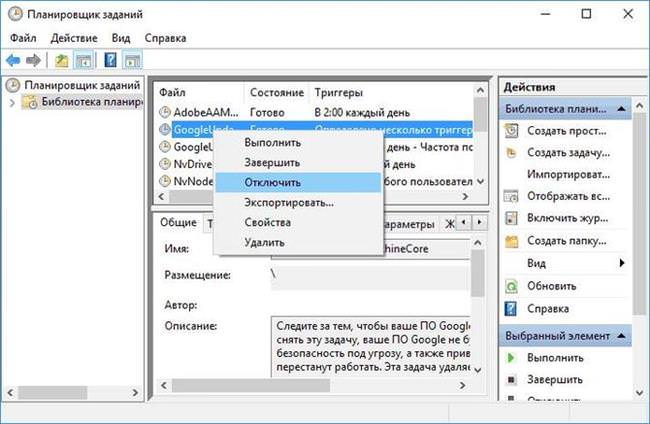Sort tasks by the Триггеры column header
The height and width of the screenshot is (424, 650).
[x=391, y=92]
